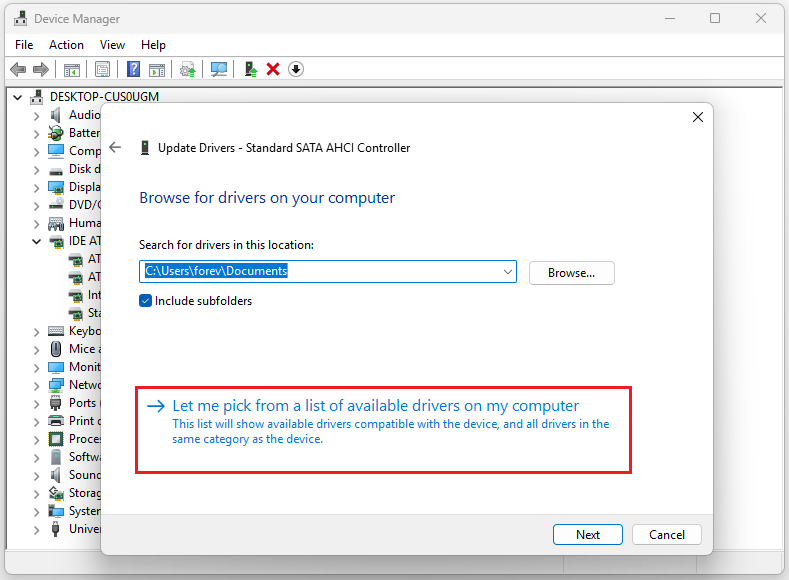Click the Monitors category icon
The image size is (789, 580).
(56, 367)
